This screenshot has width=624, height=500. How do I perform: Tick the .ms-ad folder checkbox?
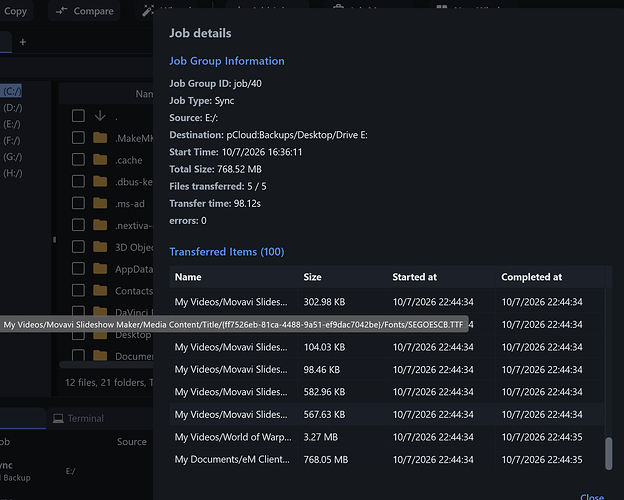[78, 203]
